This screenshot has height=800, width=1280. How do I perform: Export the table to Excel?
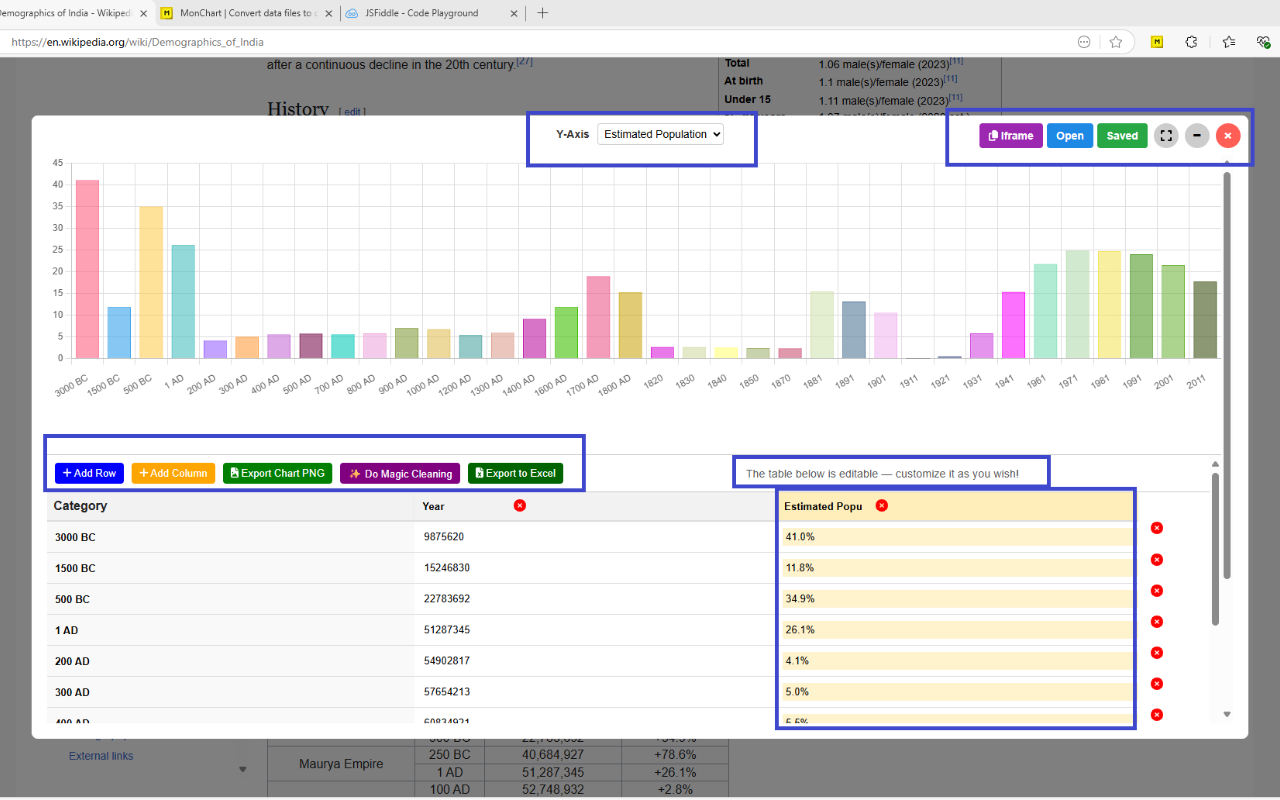pos(515,473)
